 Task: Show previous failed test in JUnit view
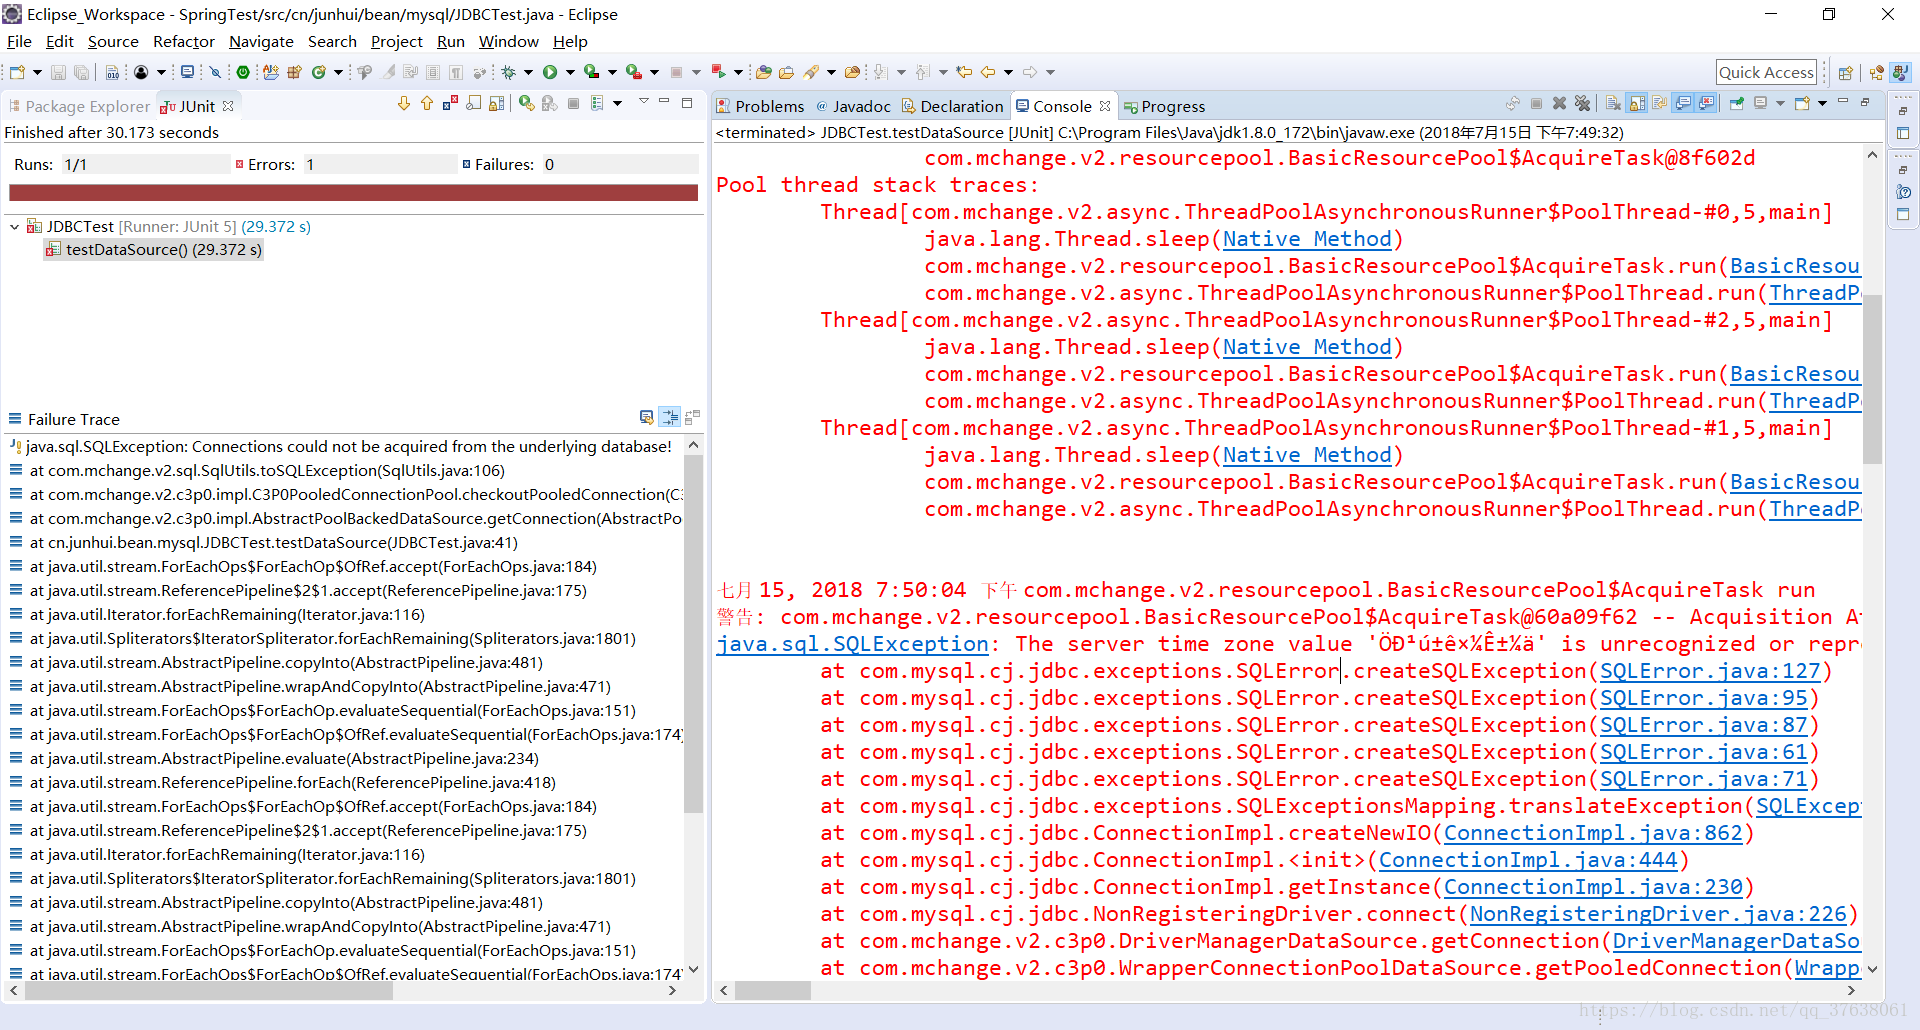[427, 104]
